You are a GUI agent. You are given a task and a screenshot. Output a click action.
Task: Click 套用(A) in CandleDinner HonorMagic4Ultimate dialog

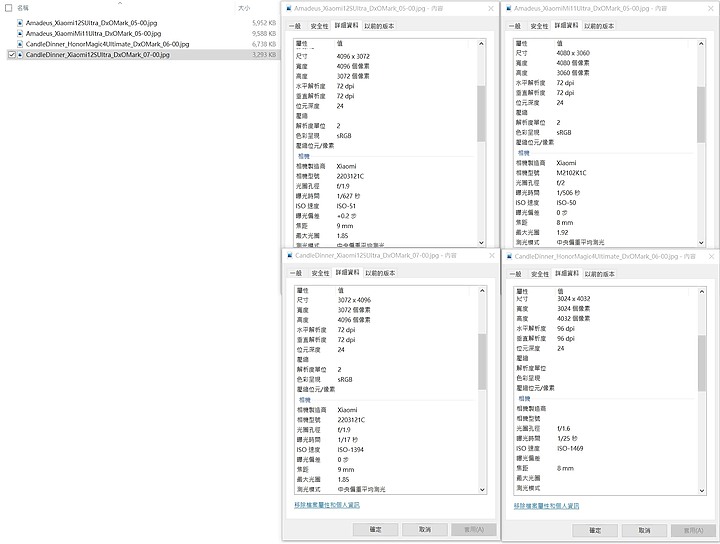point(693,530)
